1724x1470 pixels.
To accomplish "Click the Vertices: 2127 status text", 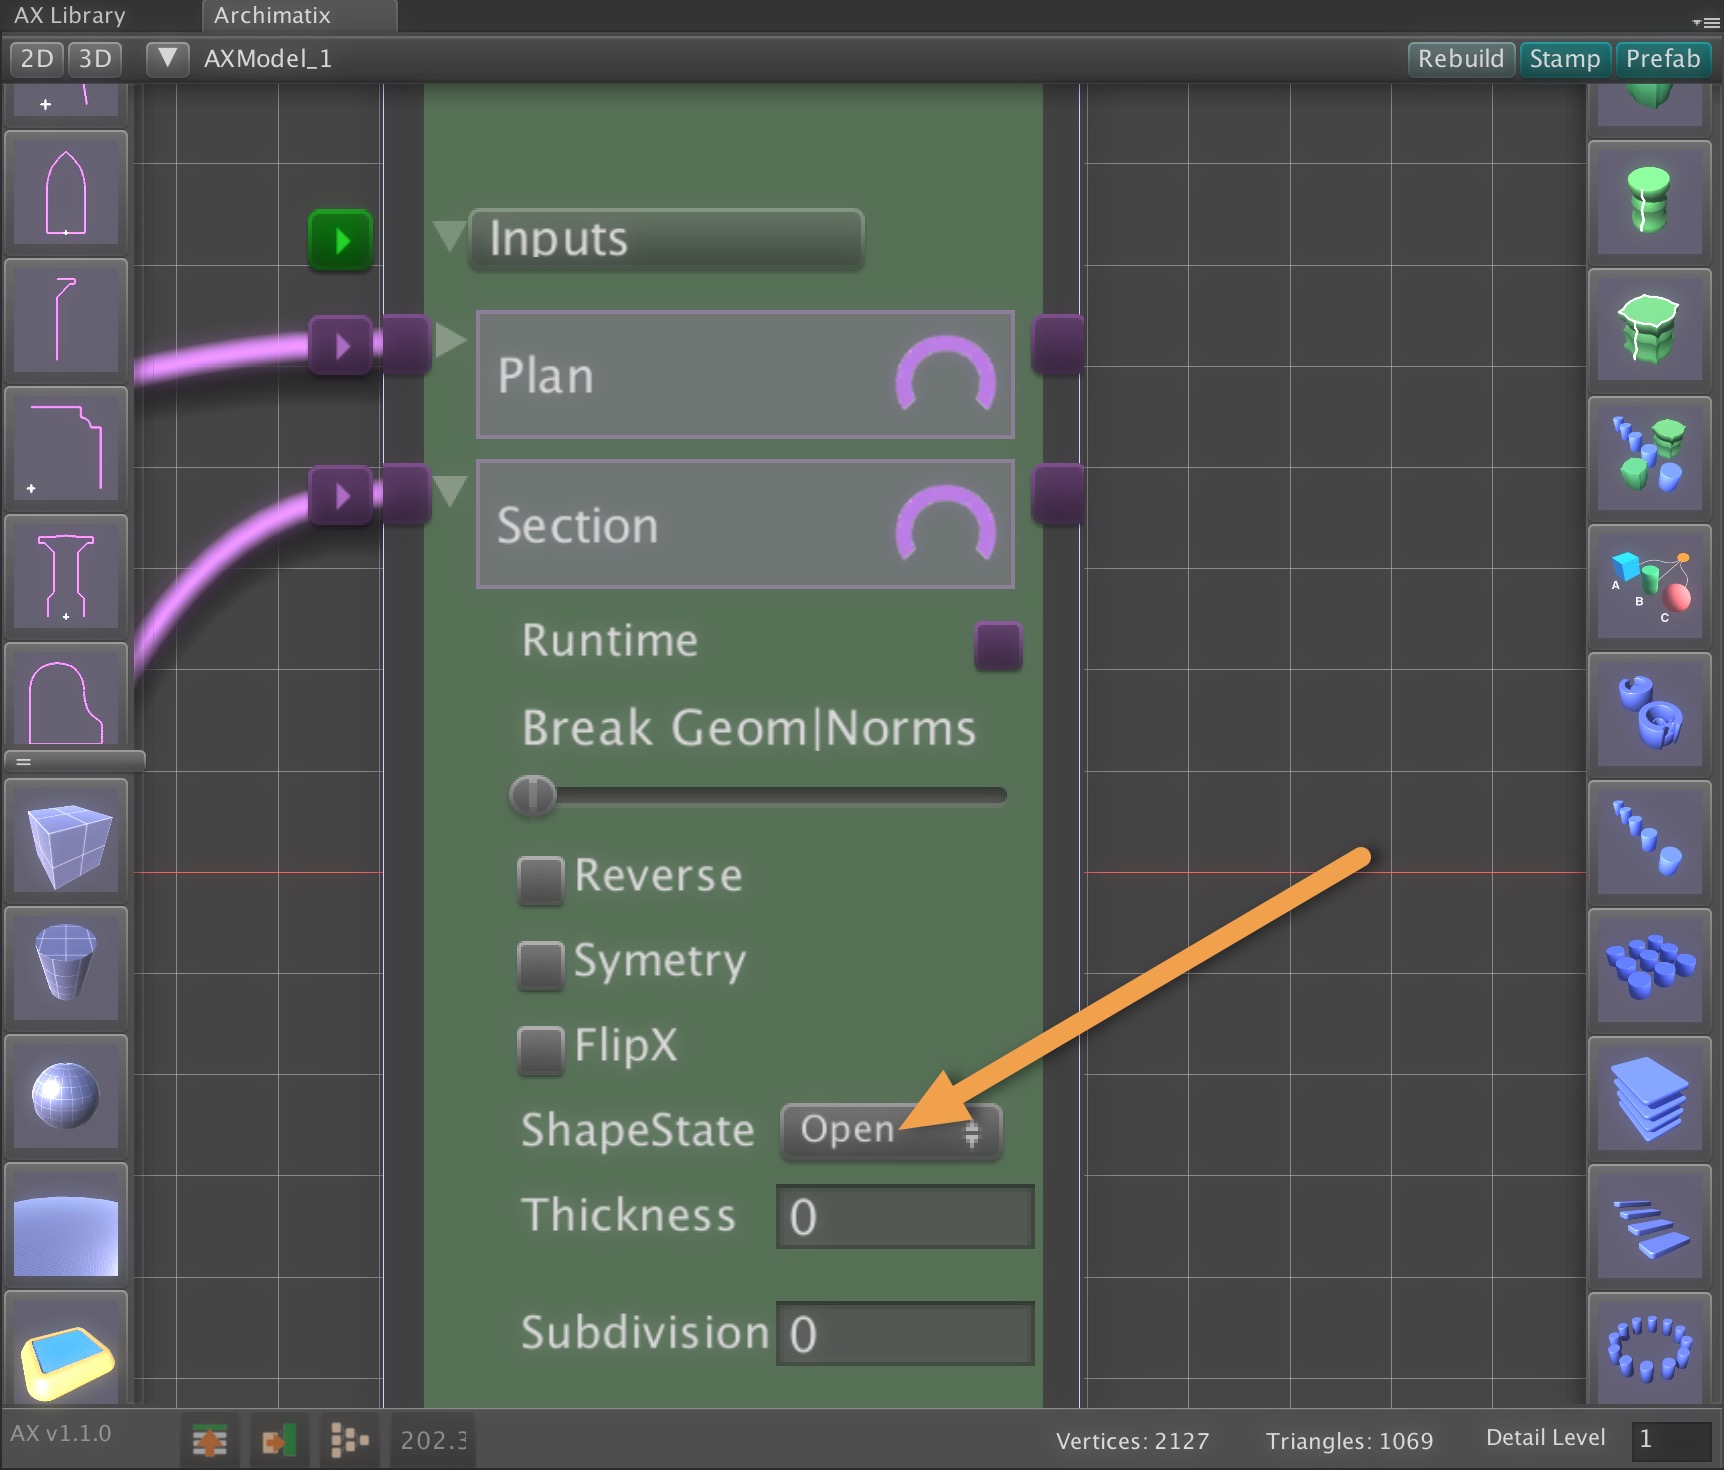I will [1133, 1441].
